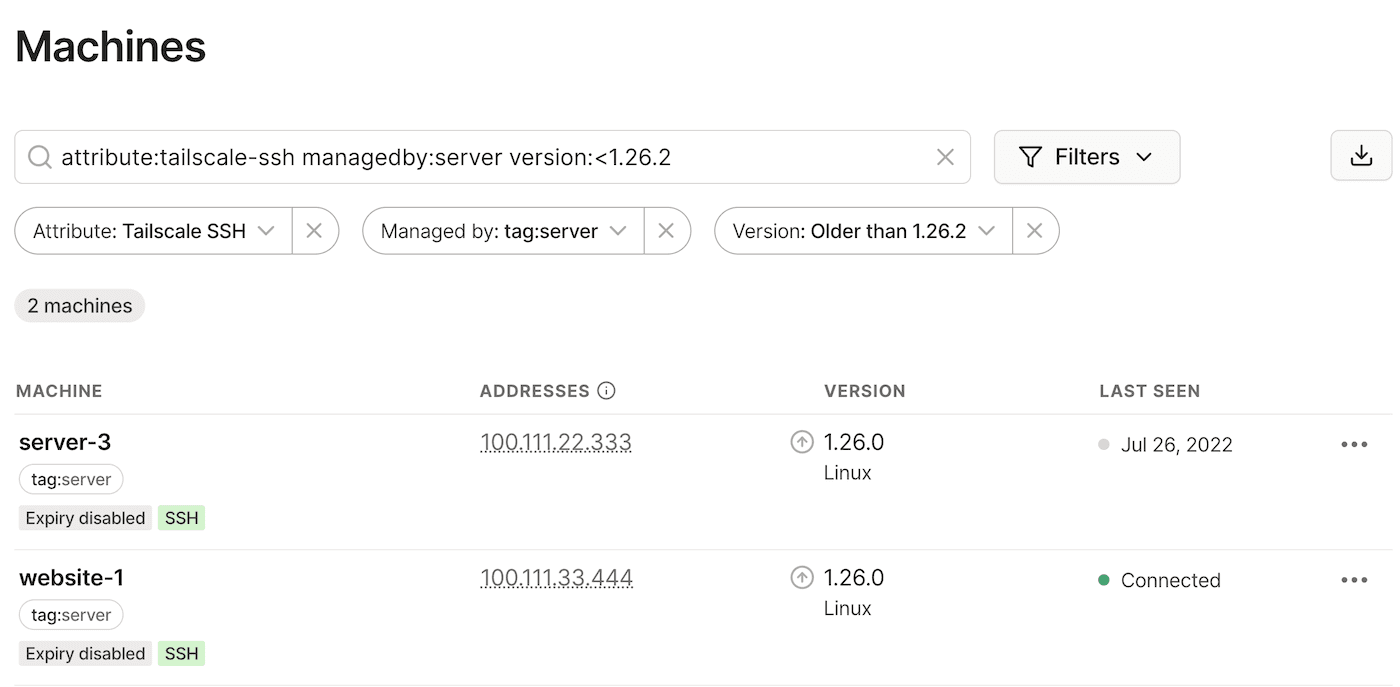Click the search magnifier icon
The height and width of the screenshot is (687, 1400).
click(39, 157)
